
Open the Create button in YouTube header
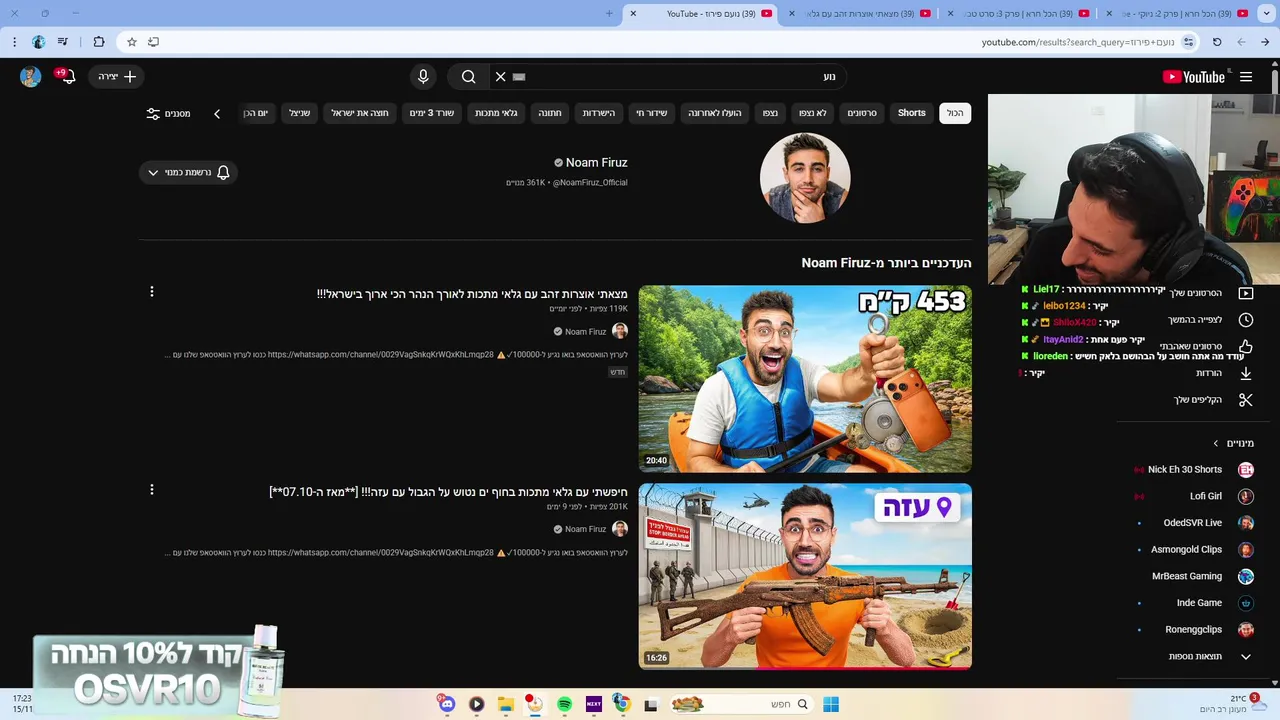pyautogui.click(x=117, y=77)
